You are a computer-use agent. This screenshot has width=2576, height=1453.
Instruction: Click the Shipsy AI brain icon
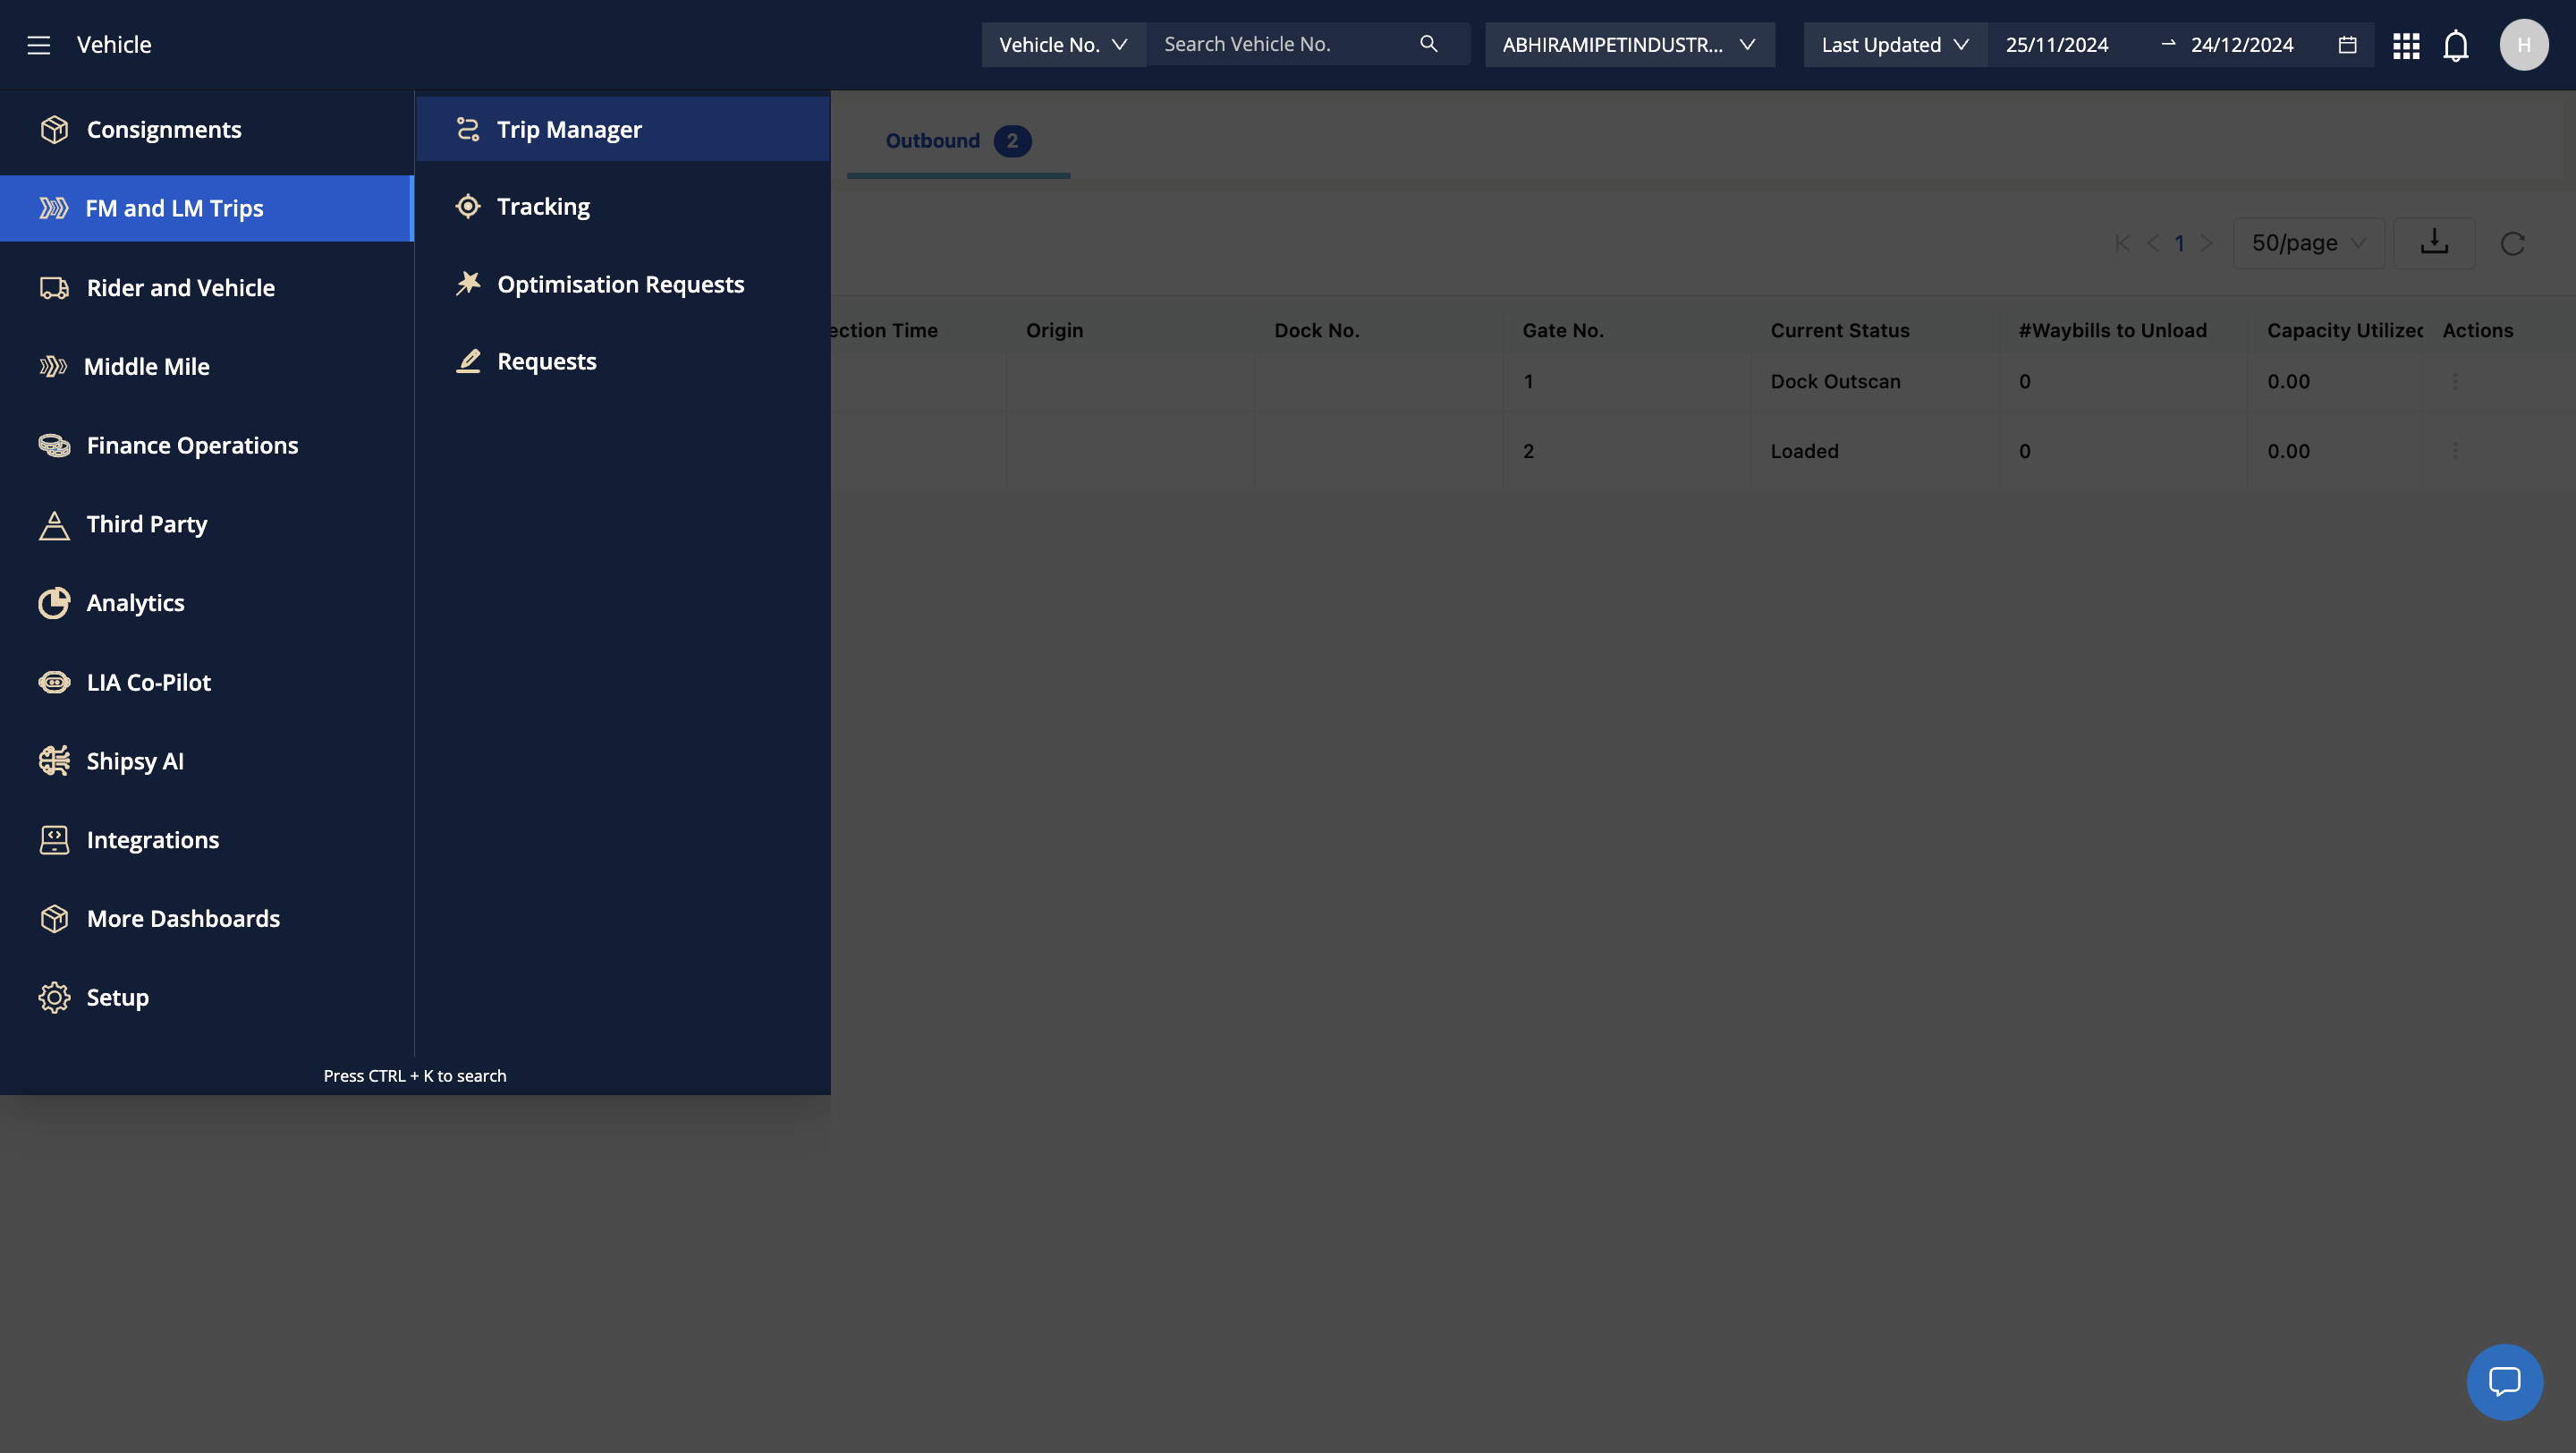tap(54, 761)
